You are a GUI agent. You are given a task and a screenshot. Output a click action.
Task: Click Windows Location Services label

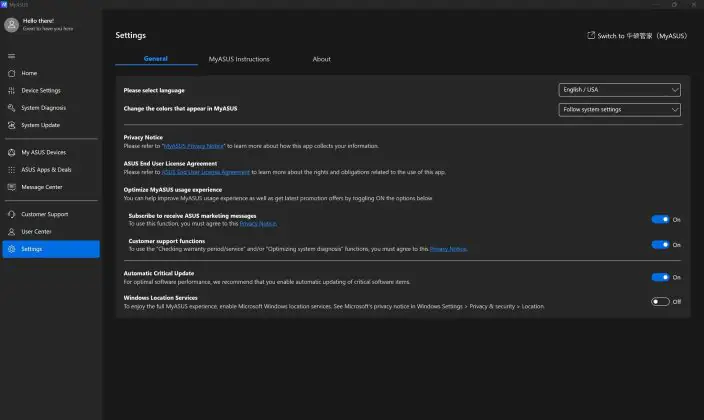point(160,298)
